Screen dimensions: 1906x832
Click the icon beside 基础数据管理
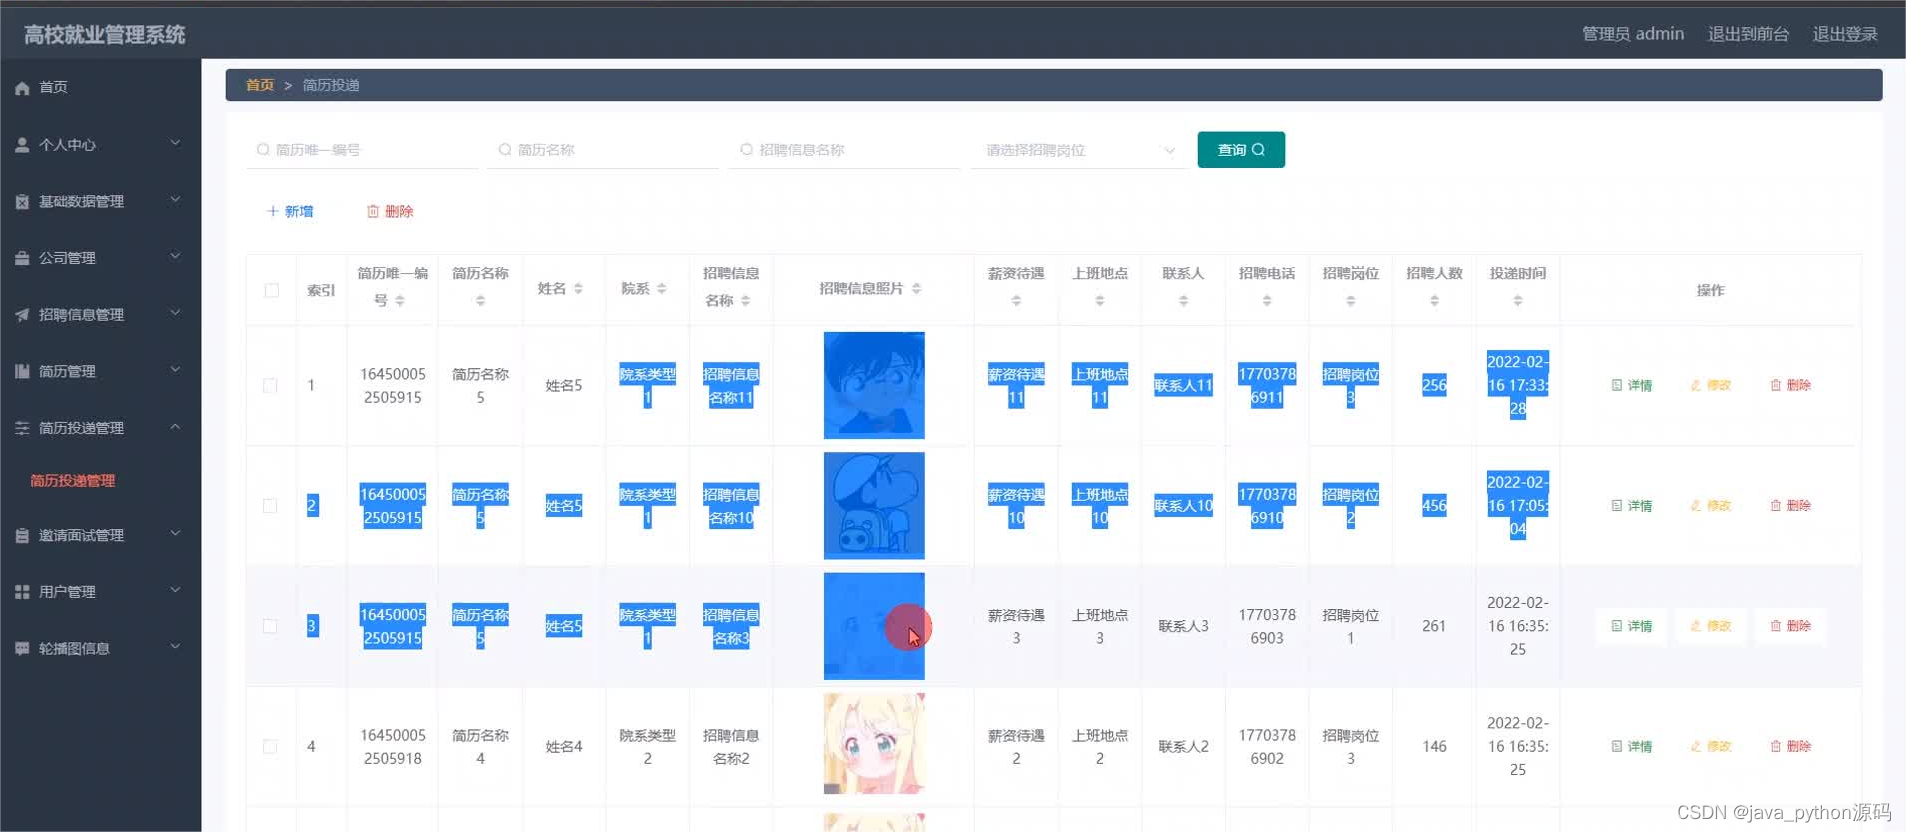(x=22, y=202)
